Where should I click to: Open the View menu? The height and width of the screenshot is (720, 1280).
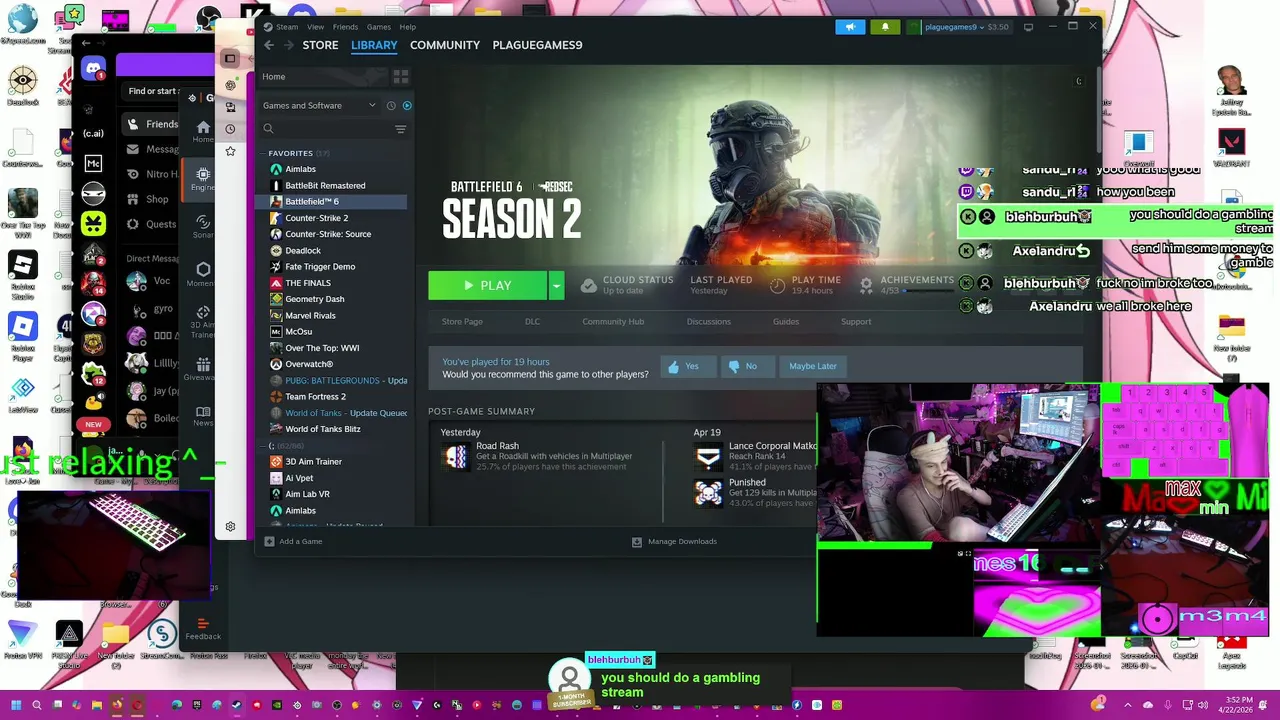(x=316, y=27)
